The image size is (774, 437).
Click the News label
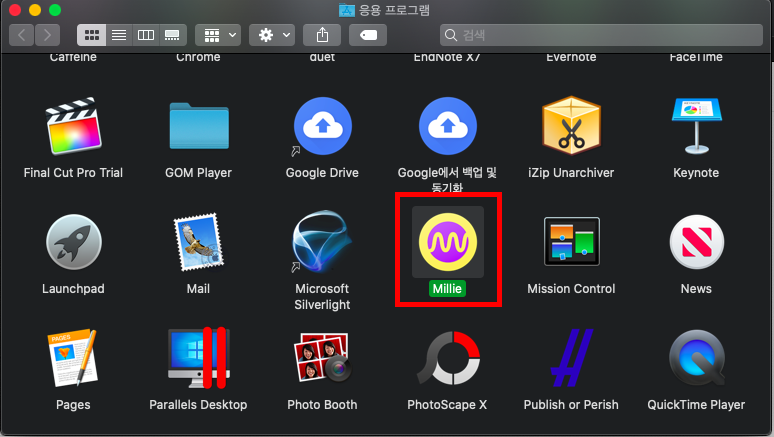[x=696, y=289]
